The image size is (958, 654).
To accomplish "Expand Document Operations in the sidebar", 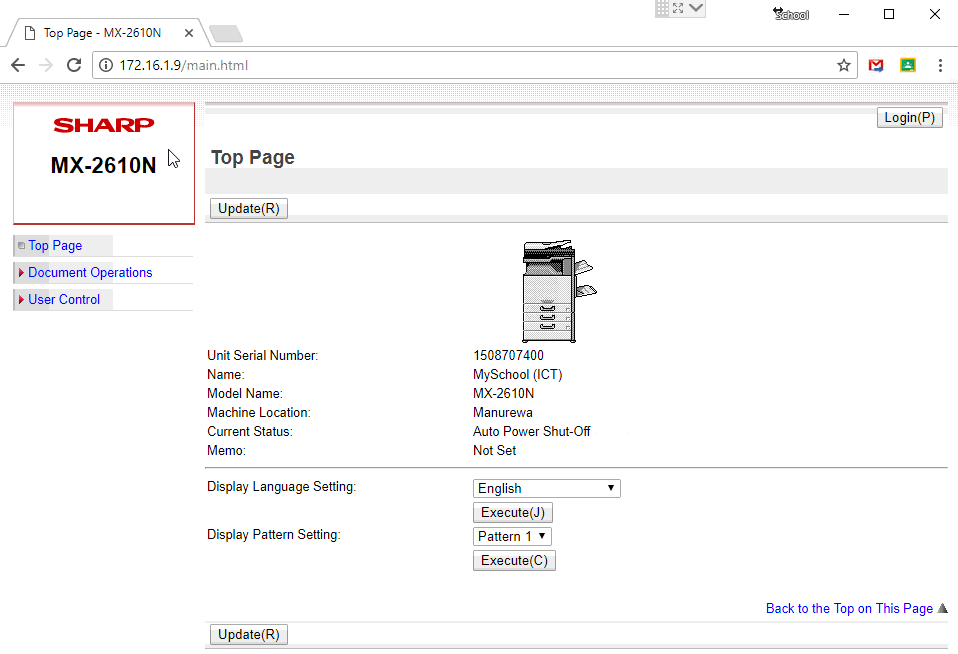I will pyautogui.click(x=90, y=272).
